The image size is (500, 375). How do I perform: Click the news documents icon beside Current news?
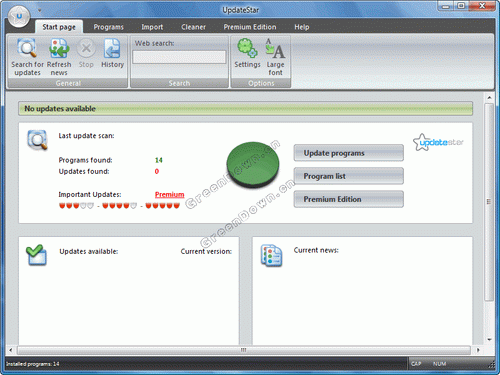271,255
